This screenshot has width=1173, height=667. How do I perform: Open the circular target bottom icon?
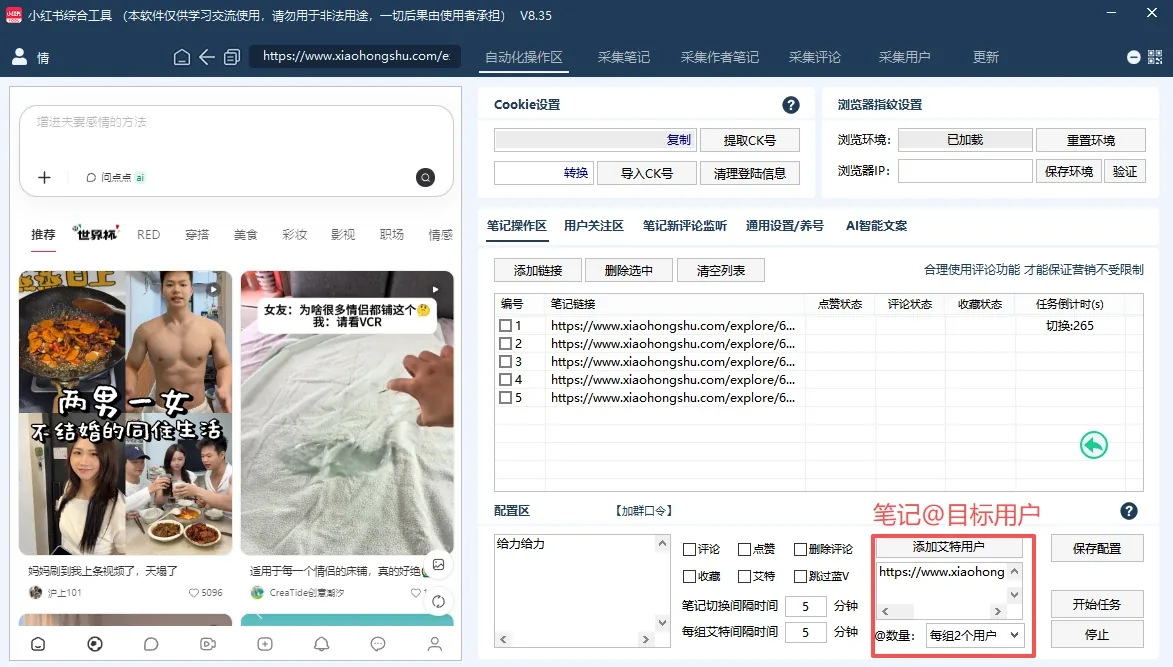(x=95, y=644)
